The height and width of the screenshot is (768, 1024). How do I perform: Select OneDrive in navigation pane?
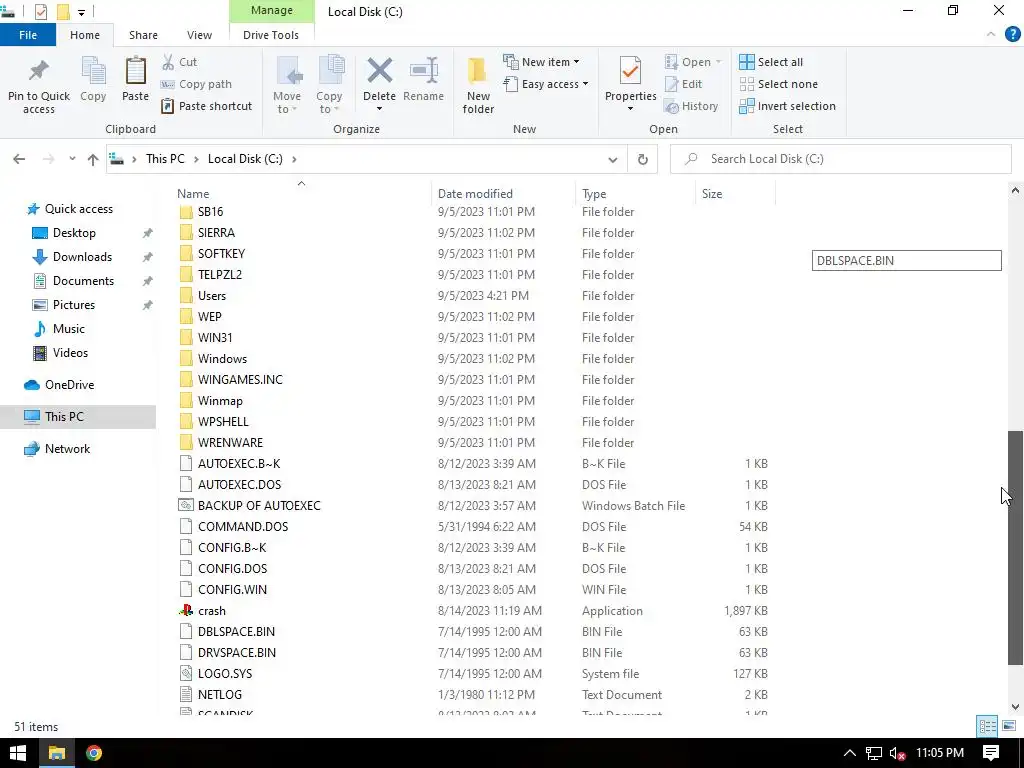coord(69,385)
